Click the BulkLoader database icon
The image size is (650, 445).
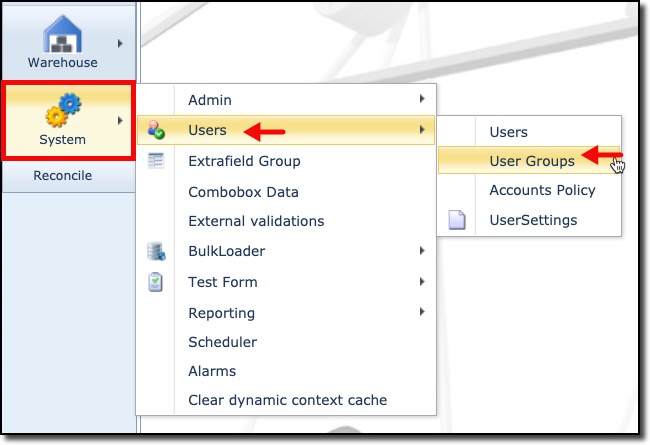pos(155,251)
